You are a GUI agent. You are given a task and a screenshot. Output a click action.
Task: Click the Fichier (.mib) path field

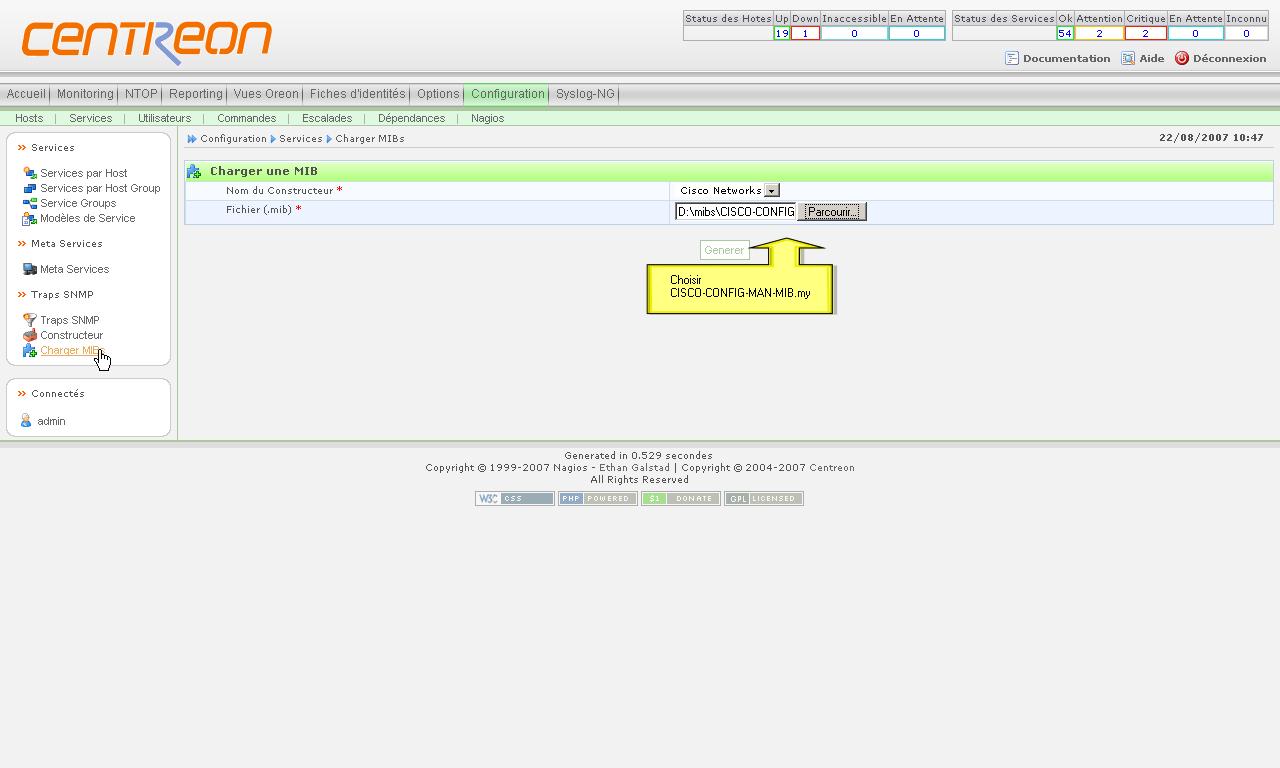point(735,212)
